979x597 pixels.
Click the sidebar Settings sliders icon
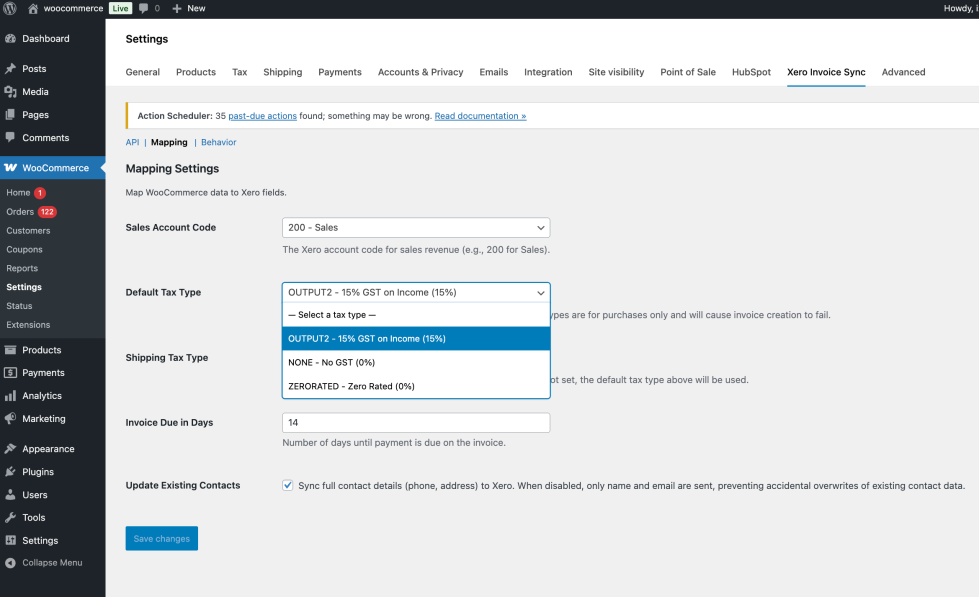10,541
